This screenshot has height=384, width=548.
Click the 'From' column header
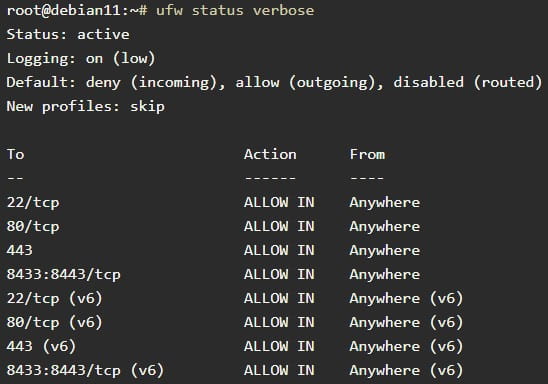[x=367, y=154]
